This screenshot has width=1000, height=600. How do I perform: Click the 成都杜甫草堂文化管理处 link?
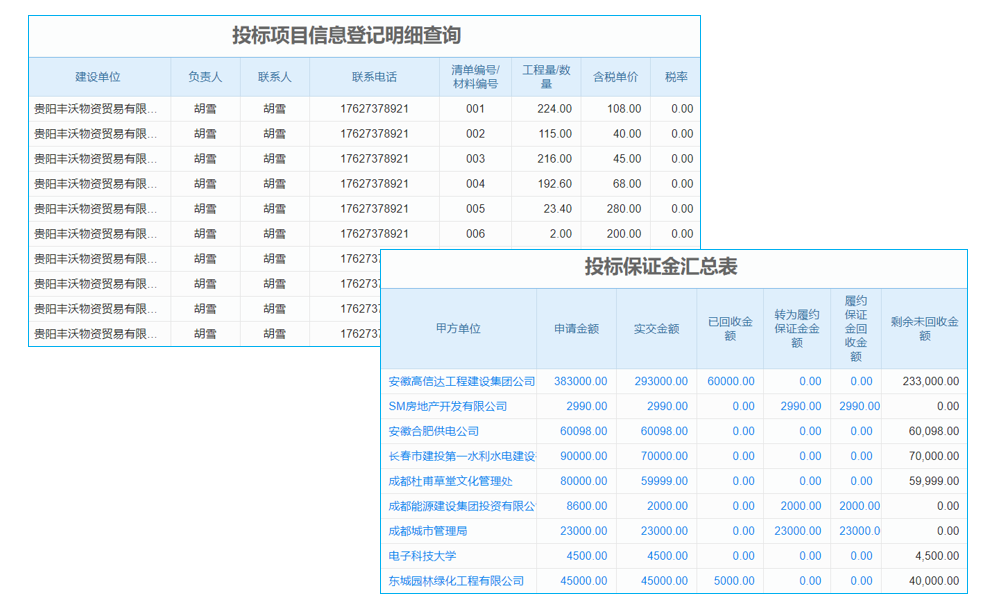(x=451, y=481)
